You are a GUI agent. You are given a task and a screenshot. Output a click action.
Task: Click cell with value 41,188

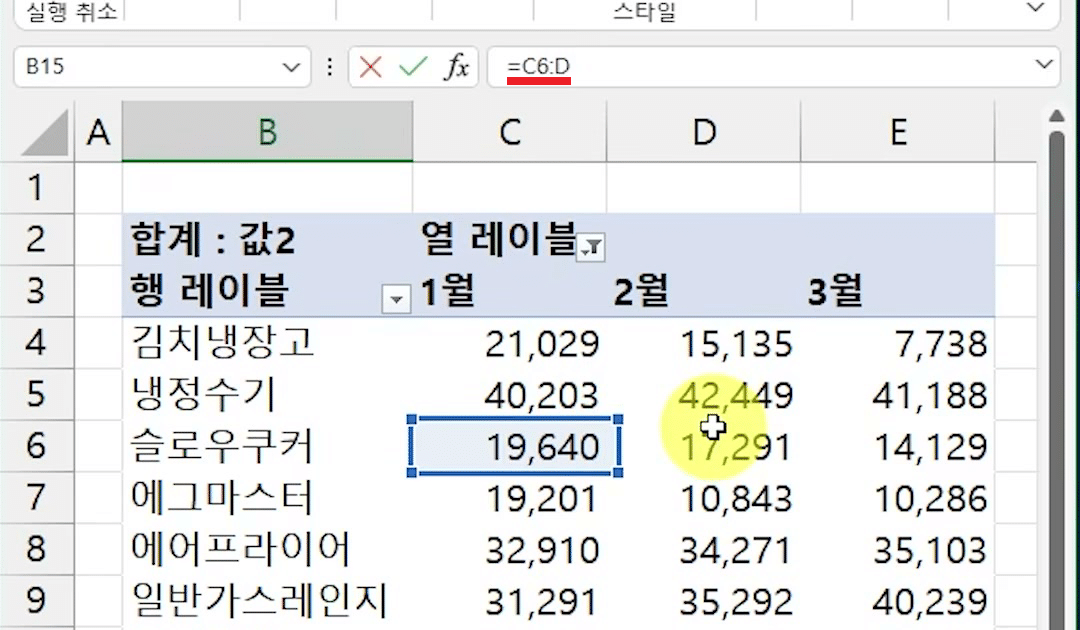click(898, 394)
